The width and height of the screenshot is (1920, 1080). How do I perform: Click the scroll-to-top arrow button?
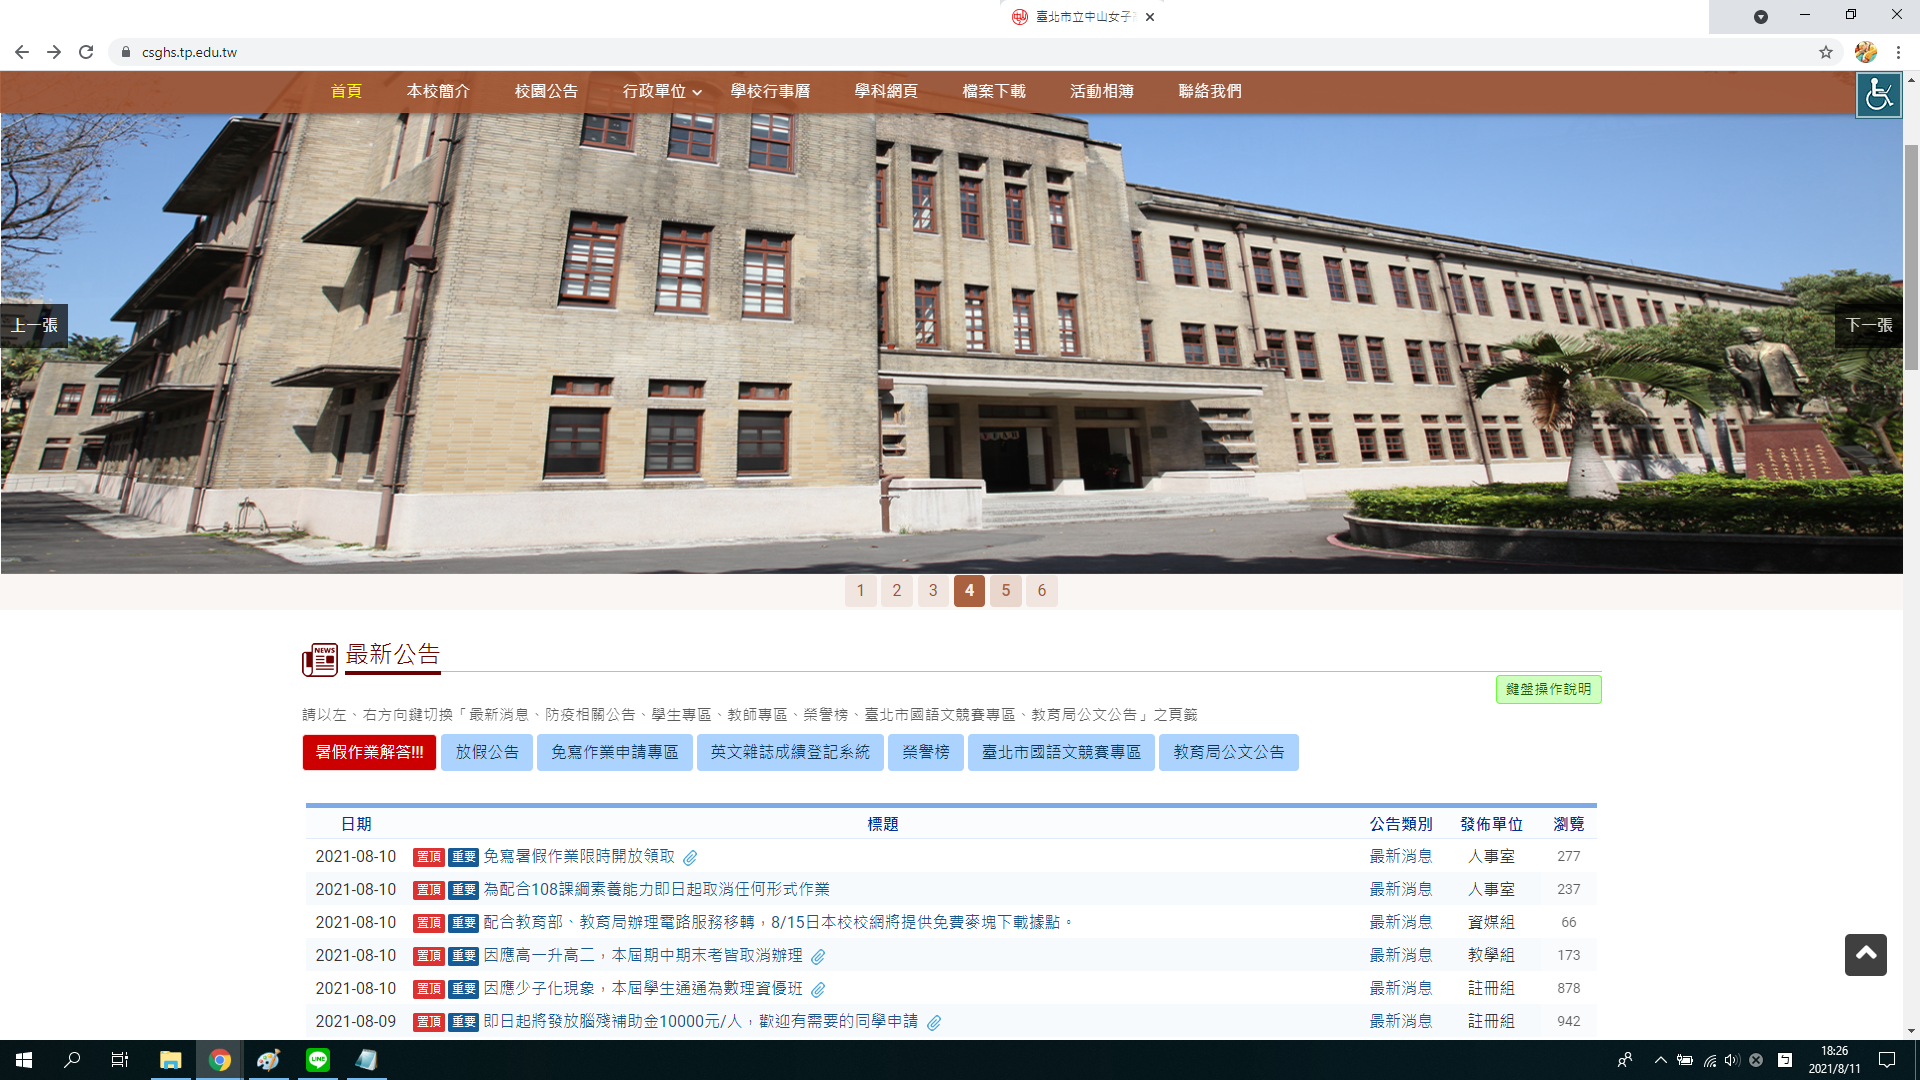click(1865, 955)
